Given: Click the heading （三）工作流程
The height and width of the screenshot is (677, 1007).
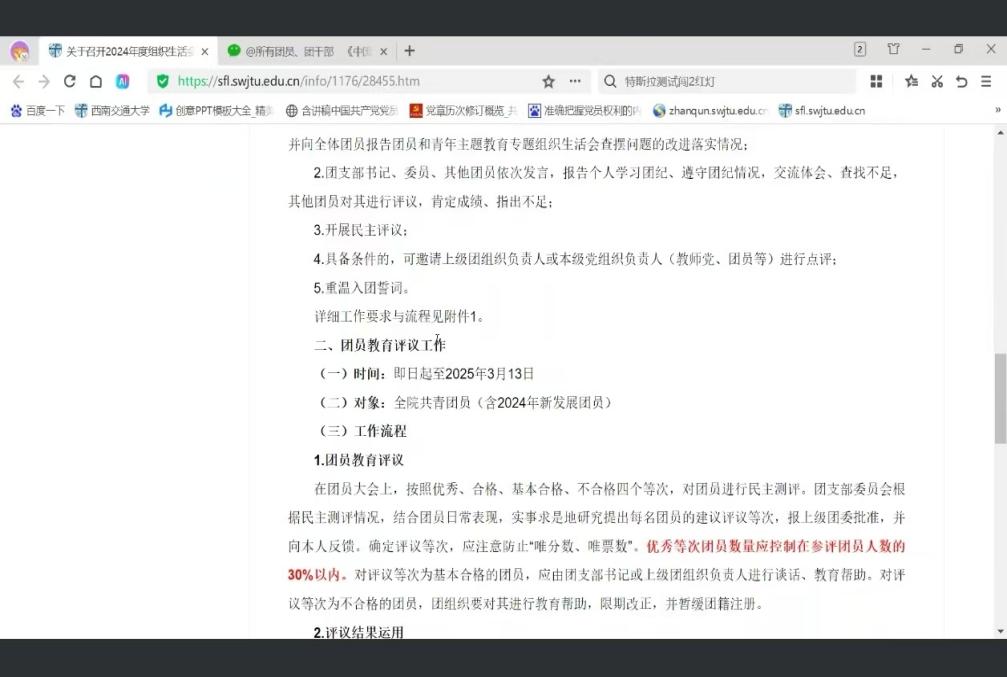Looking at the screenshot, I should point(361,431).
